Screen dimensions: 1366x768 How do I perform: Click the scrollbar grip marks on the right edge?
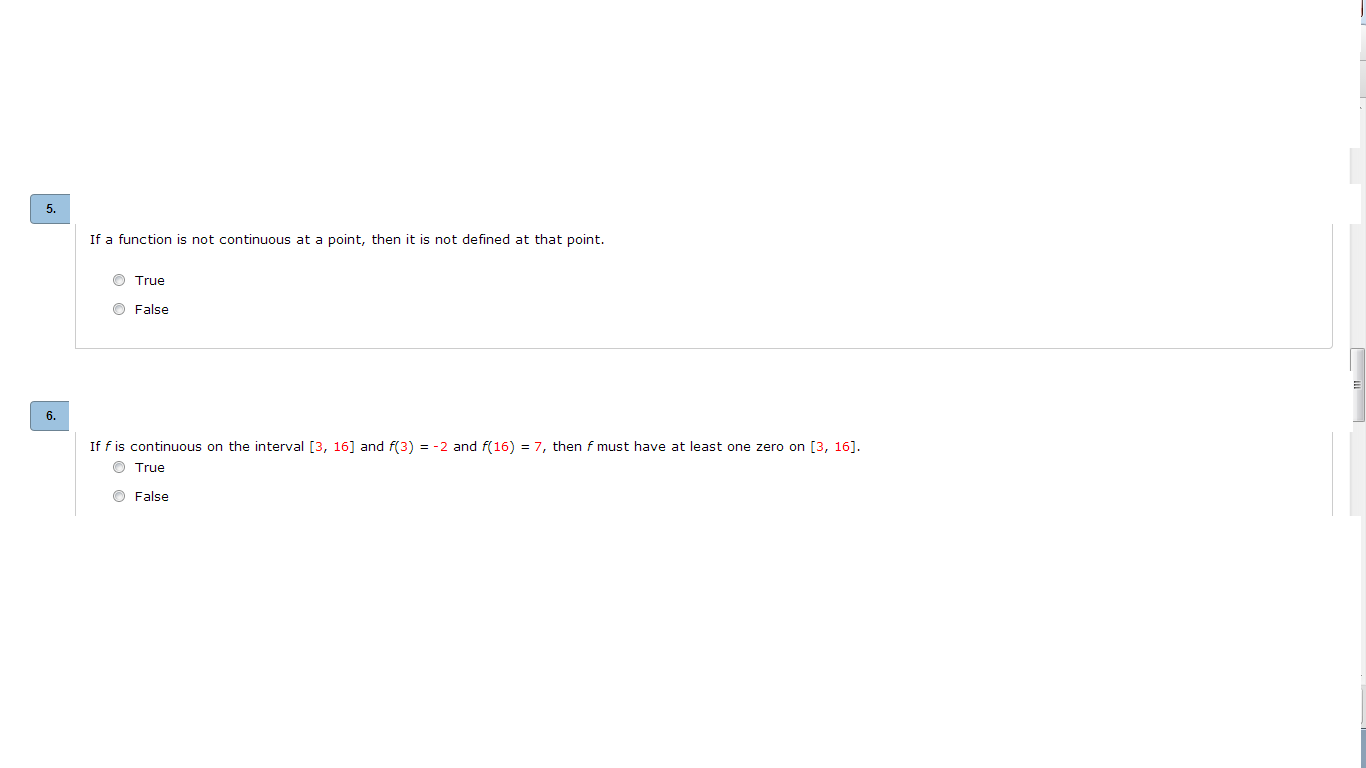click(1357, 384)
